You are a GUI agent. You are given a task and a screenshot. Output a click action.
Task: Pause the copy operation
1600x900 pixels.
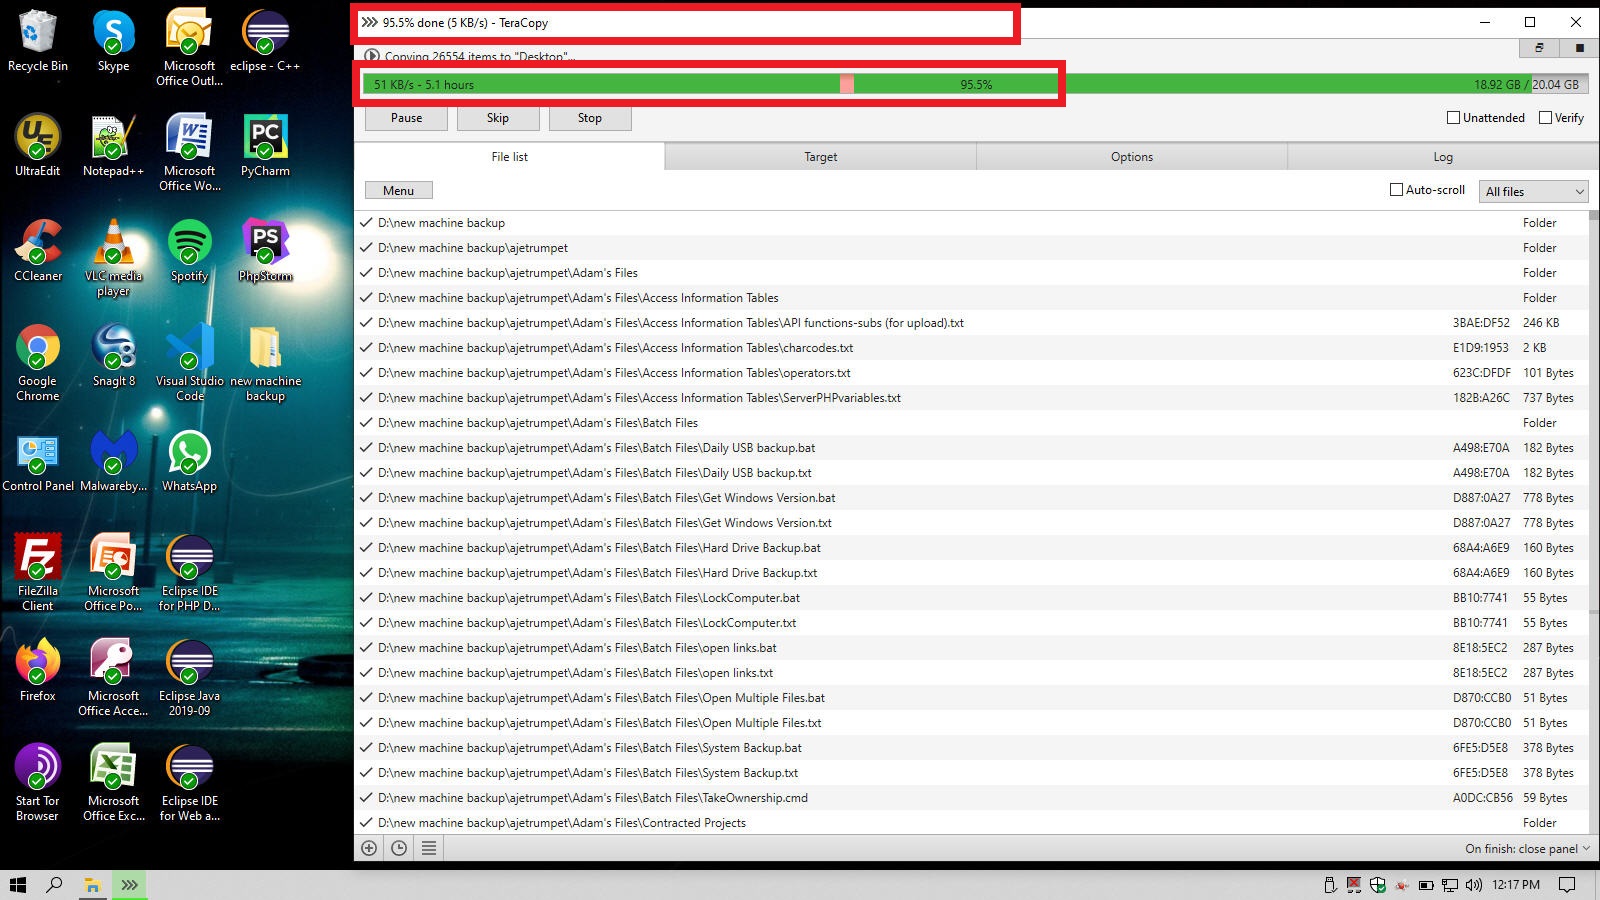406,118
